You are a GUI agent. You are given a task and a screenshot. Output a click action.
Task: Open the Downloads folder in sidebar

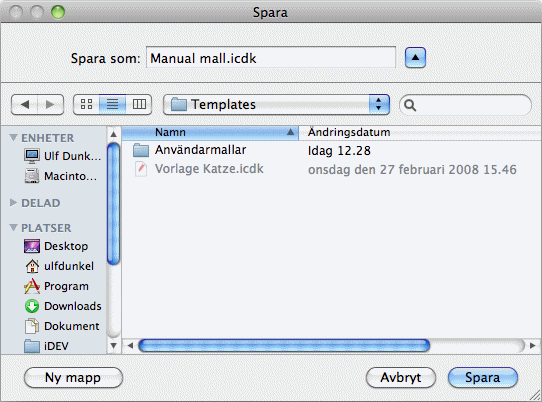coord(63,306)
